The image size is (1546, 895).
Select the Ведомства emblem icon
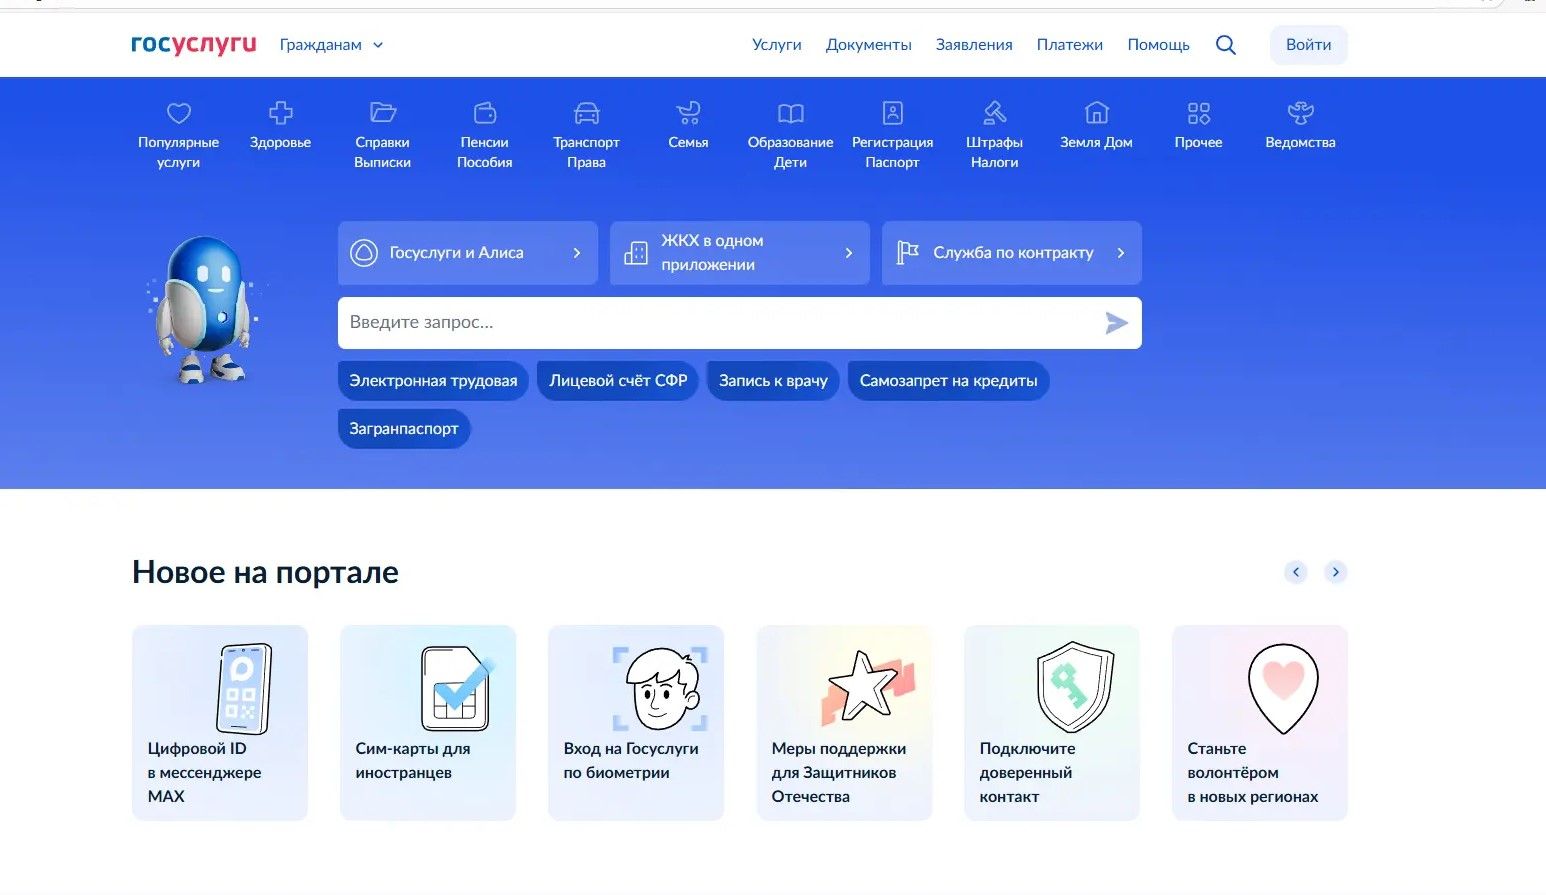1301,113
